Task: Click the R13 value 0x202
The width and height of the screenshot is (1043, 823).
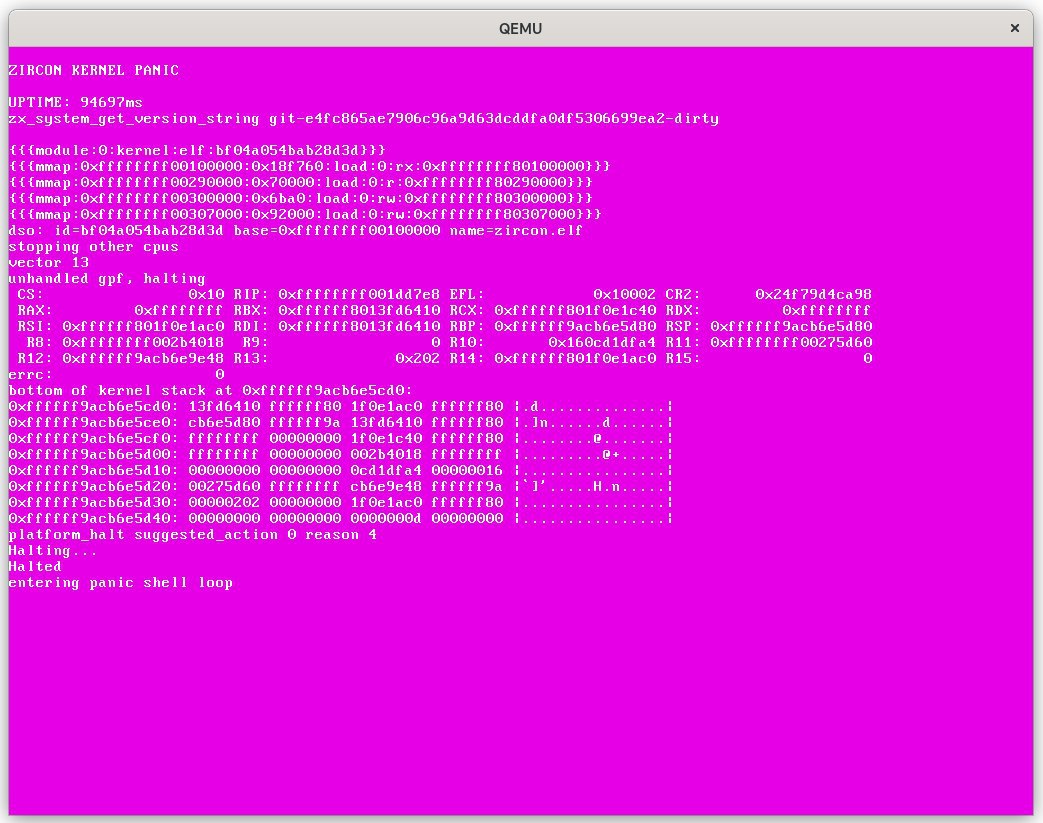Action: [418, 358]
